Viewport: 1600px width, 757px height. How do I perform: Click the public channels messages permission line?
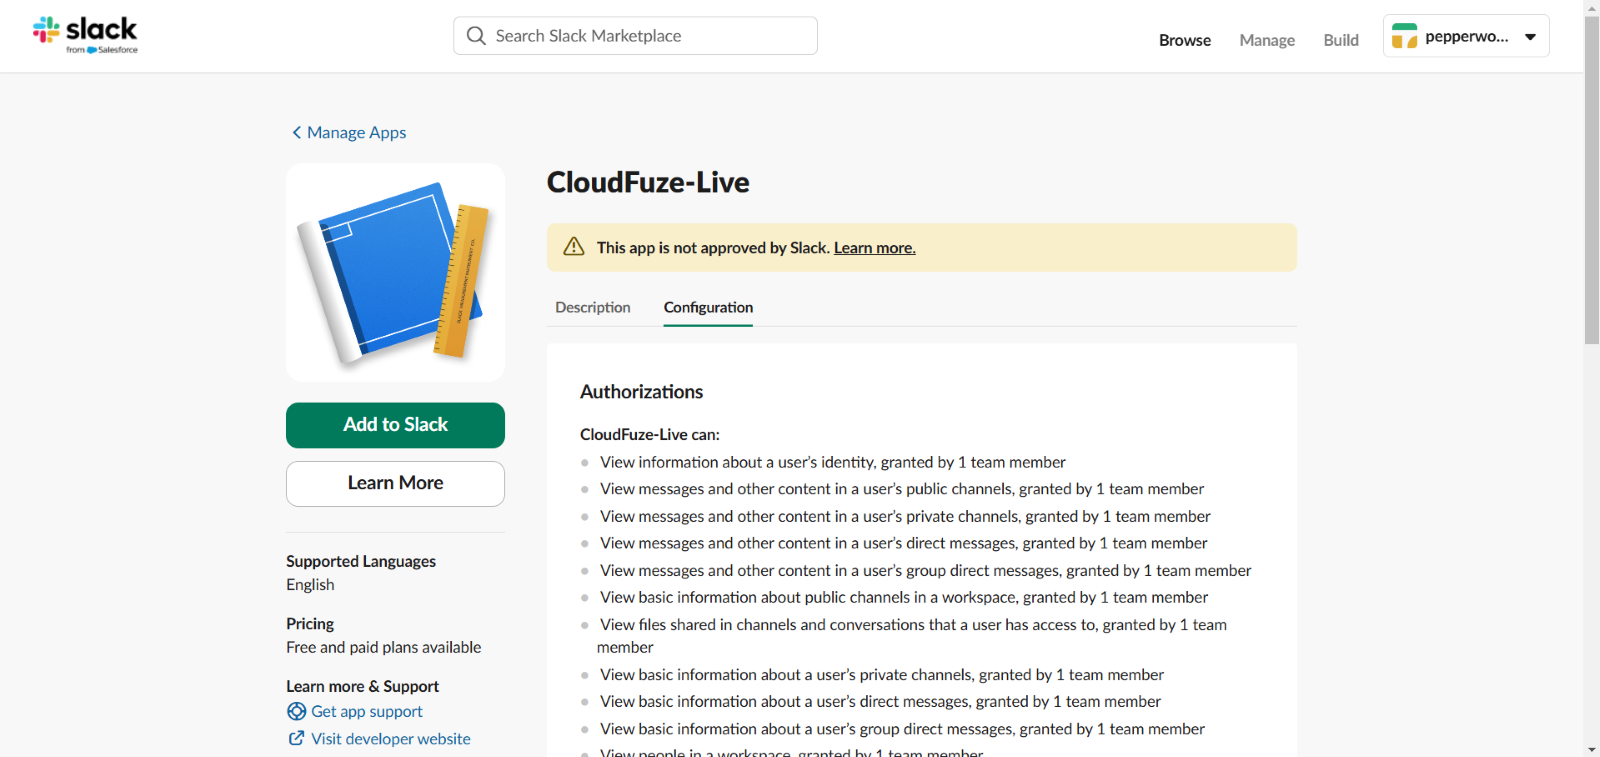point(902,489)
